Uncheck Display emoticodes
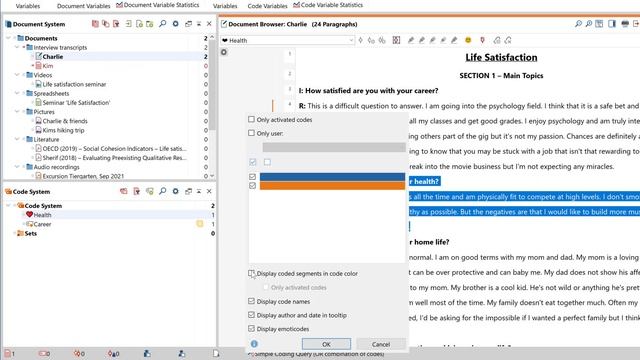Viewport: 640px width, 360px height. [x=251, y=329]
